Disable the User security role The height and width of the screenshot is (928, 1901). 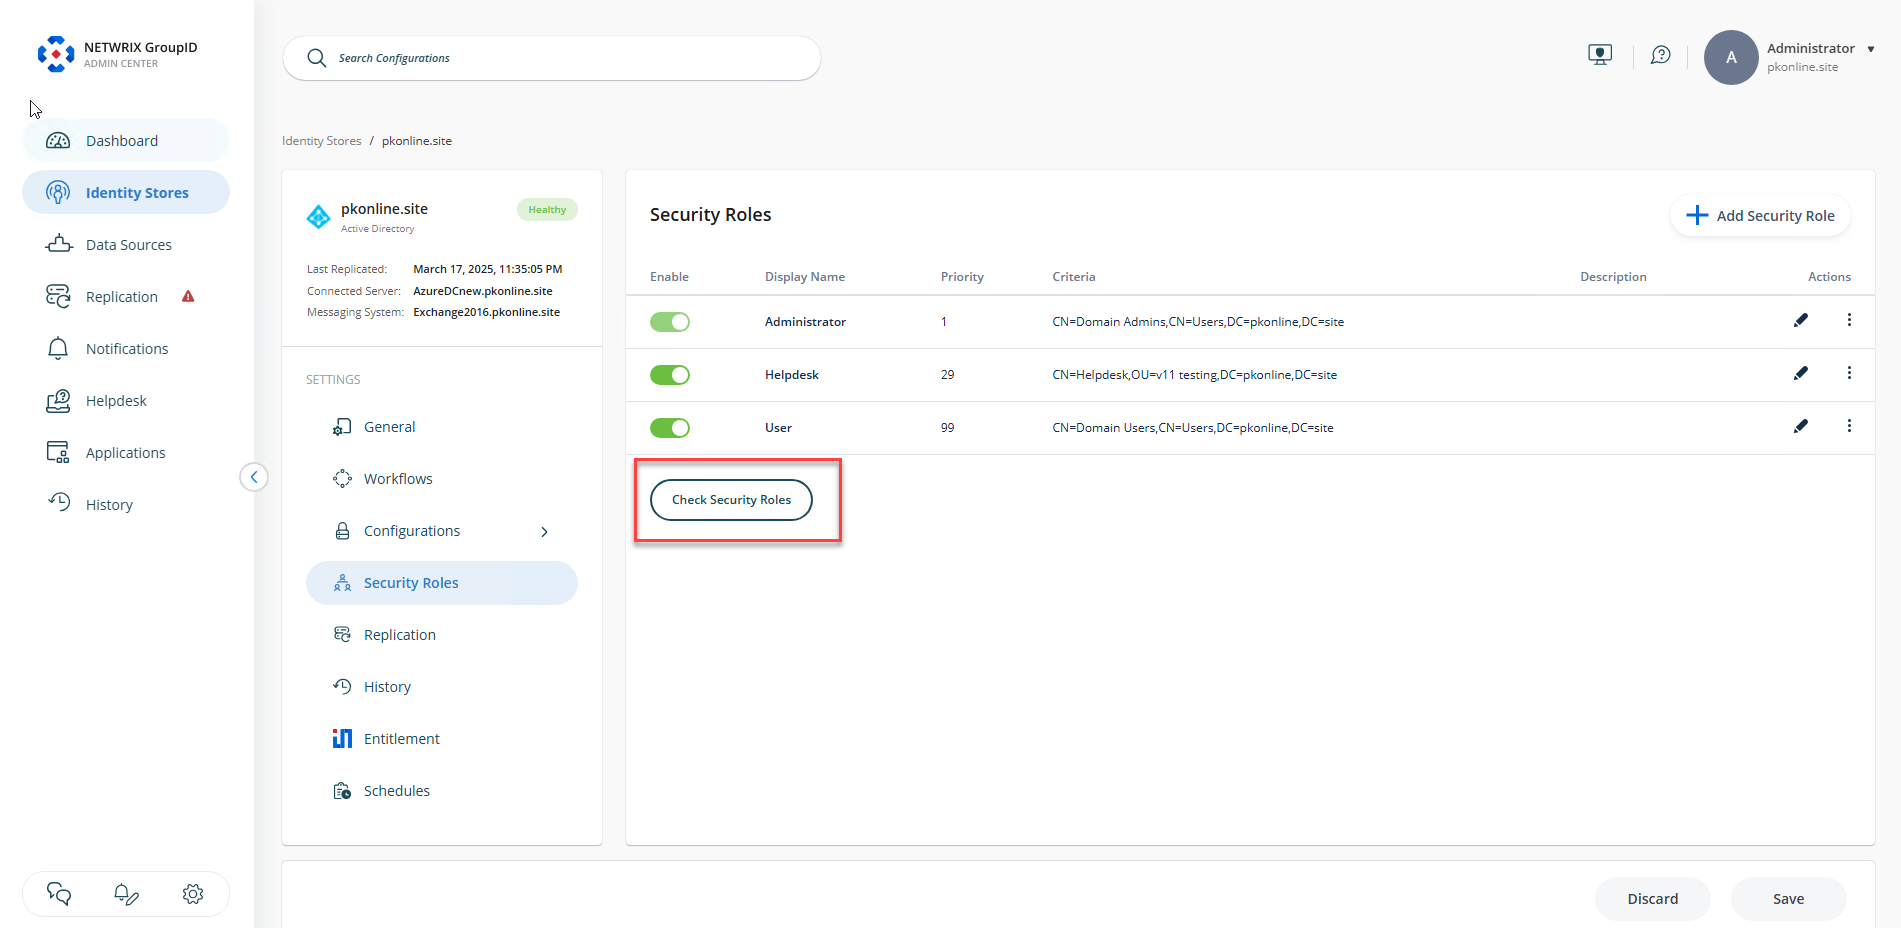pyautogui.click(x=669, y=428)
